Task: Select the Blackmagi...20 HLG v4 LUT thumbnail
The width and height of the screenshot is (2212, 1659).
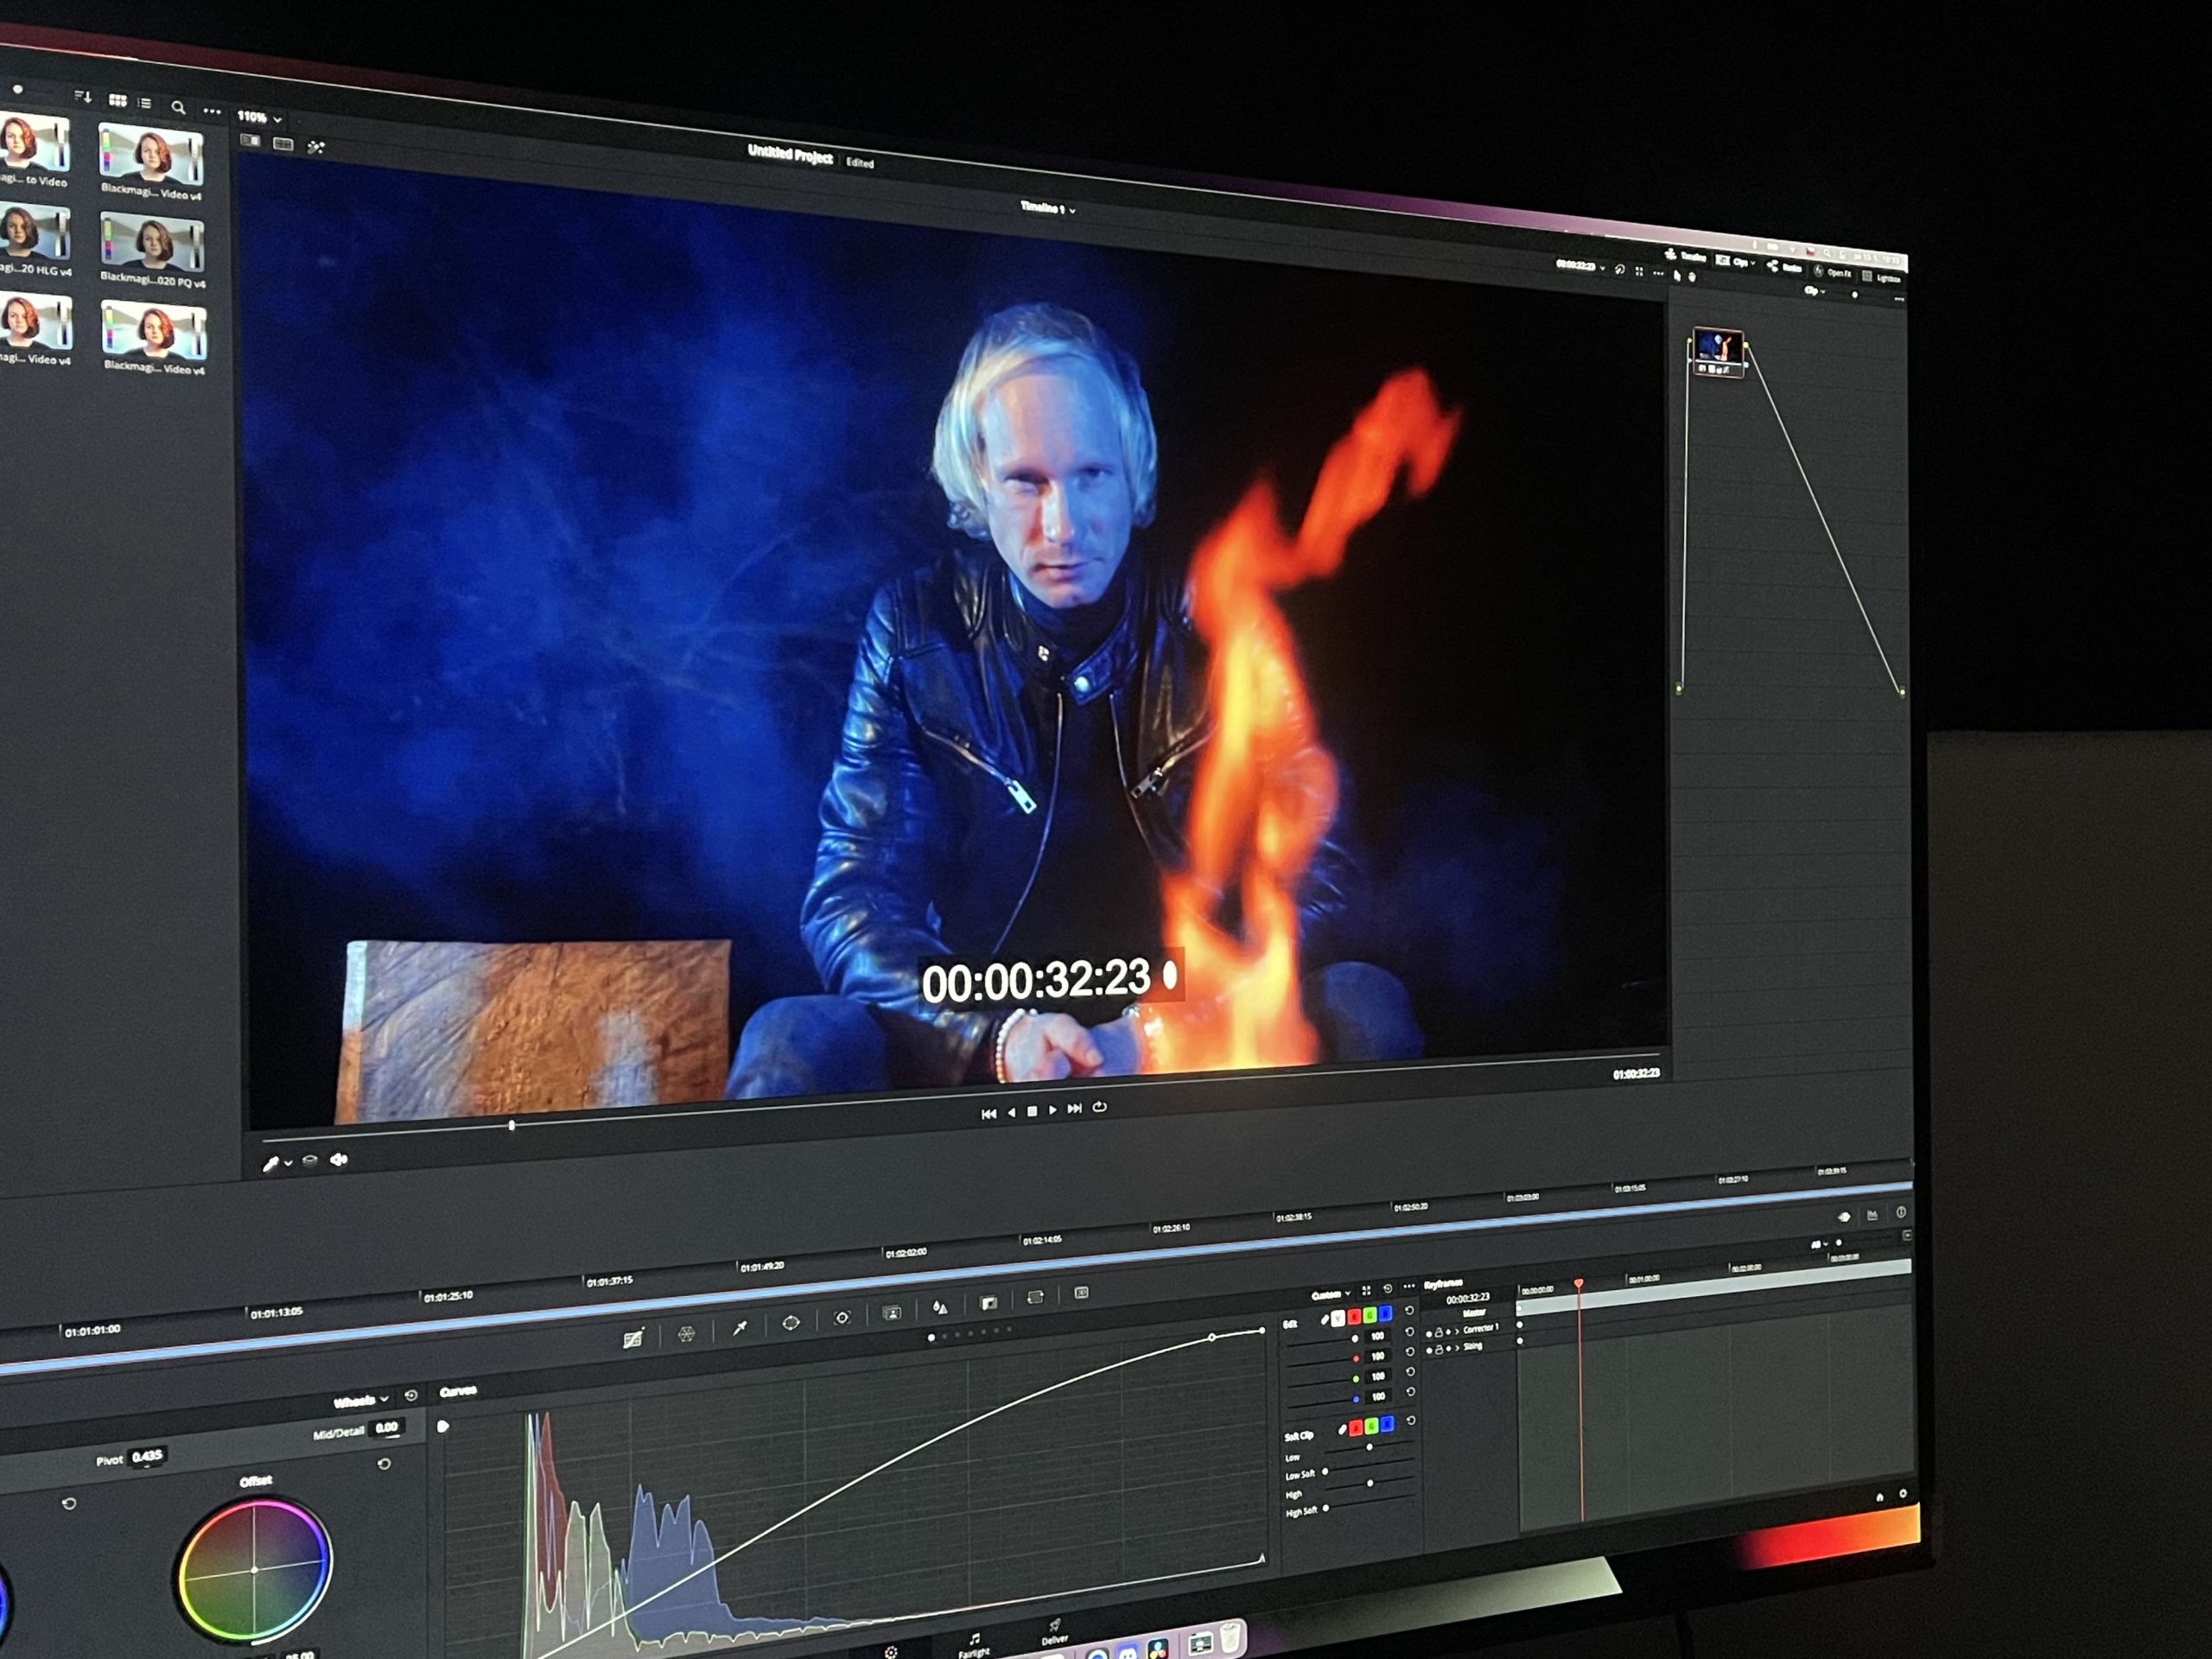Action: [x=35, y=232]
